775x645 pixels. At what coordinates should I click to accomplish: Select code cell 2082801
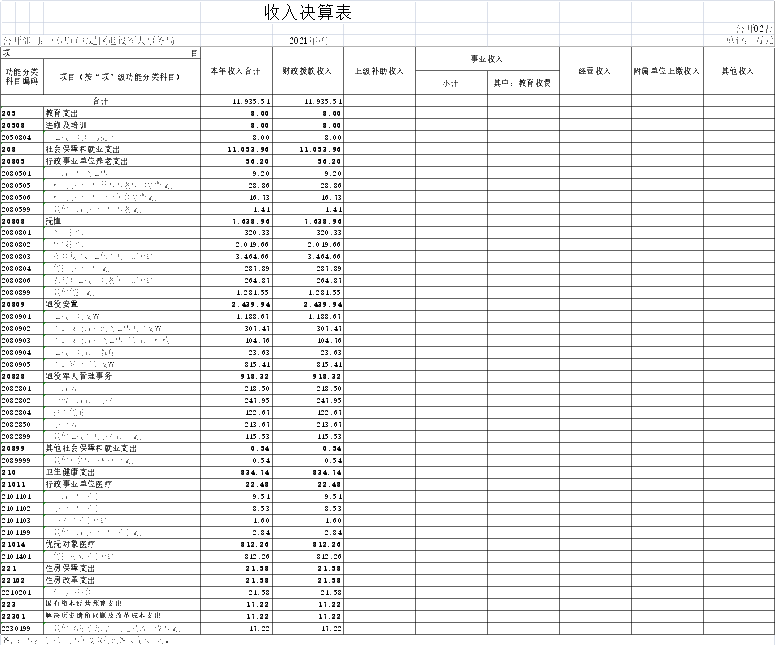coord(22,388)
